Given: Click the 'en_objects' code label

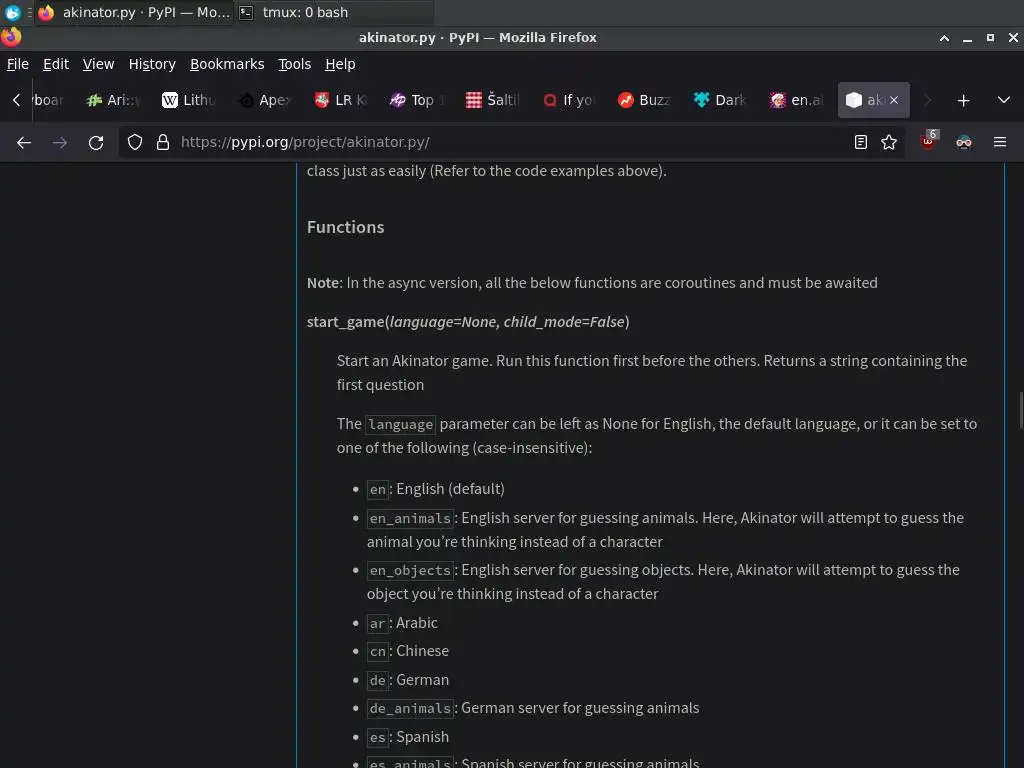Looking at the screenshot, I should click(410, 571).
